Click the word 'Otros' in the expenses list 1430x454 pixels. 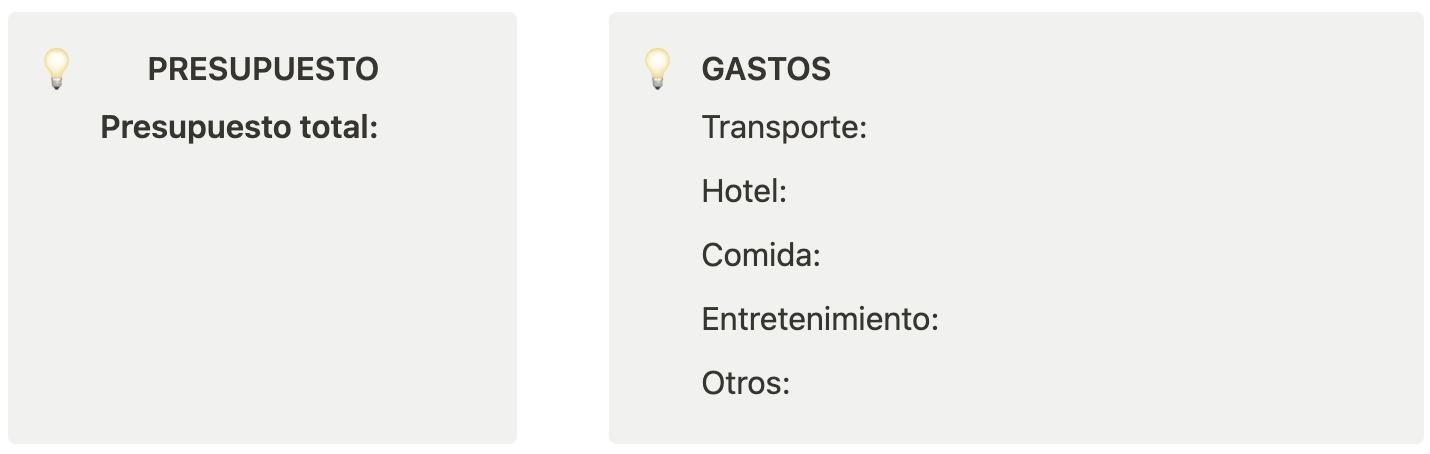[x=741, y=384]
